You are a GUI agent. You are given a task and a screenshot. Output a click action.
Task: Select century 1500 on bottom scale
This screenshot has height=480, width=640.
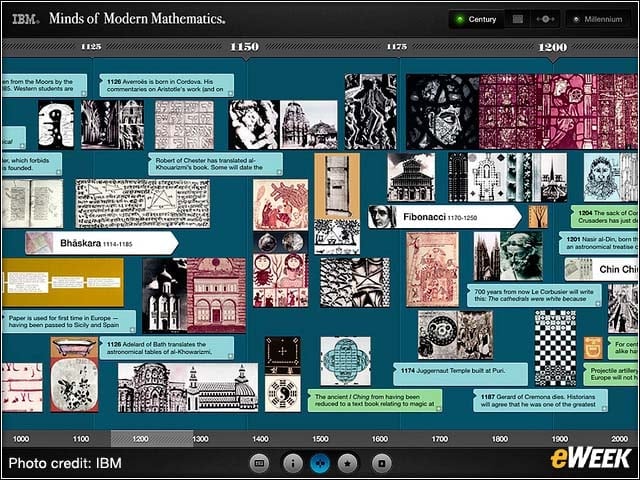(x=320, y=439)
